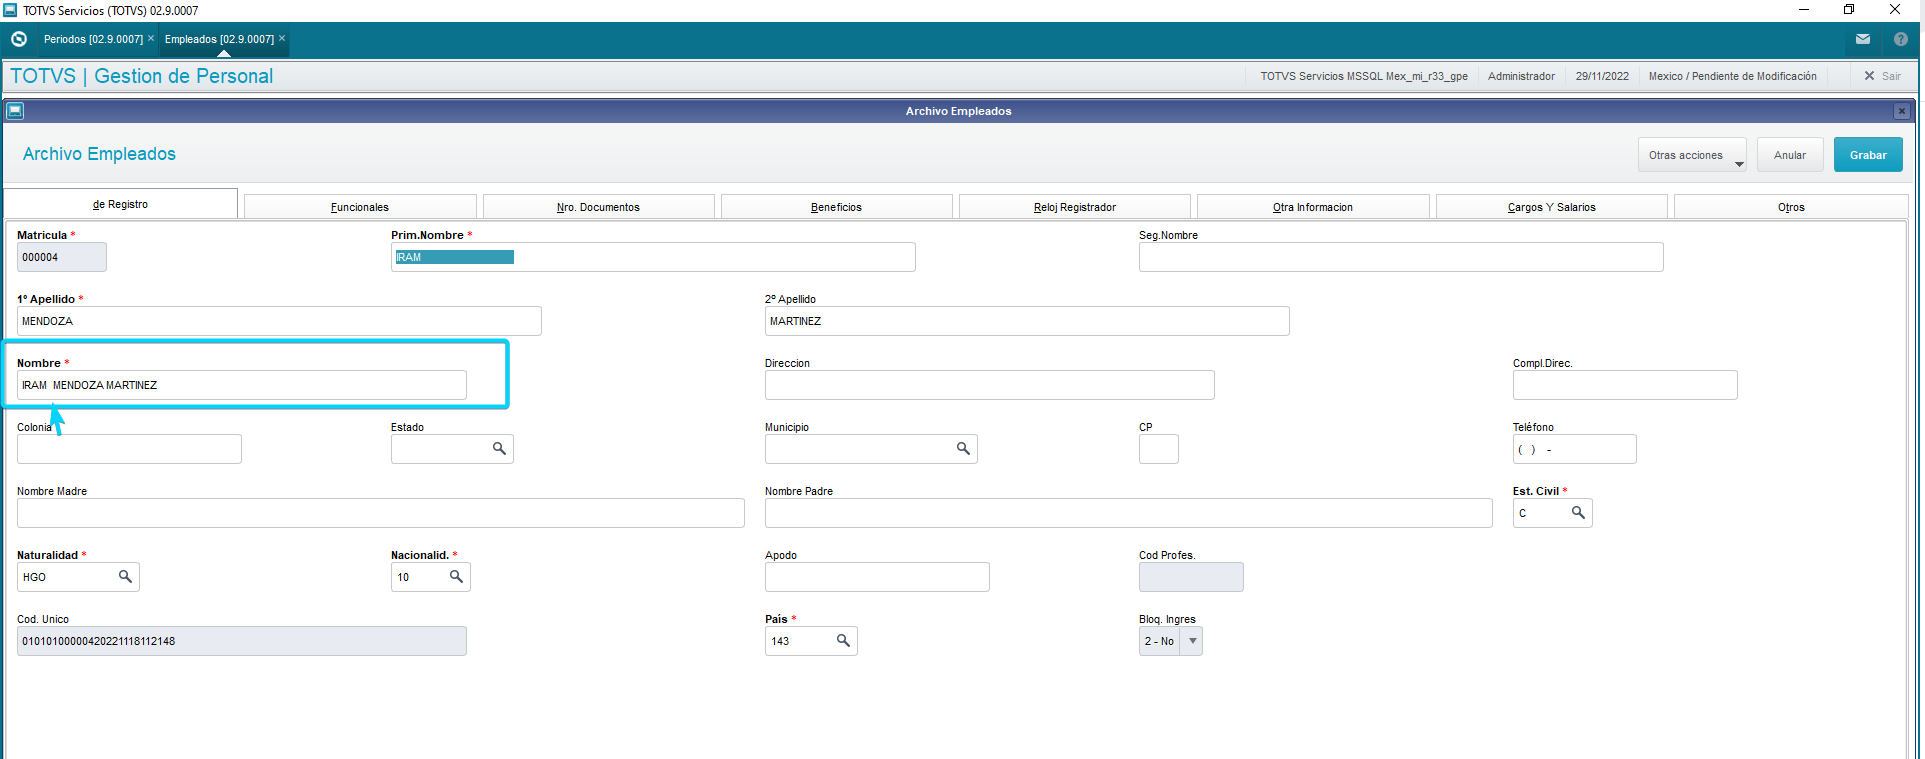Open the Est. Civil lookup magnifier
The height and width of the screenshot is (759, 1925).
[1578, 513]
